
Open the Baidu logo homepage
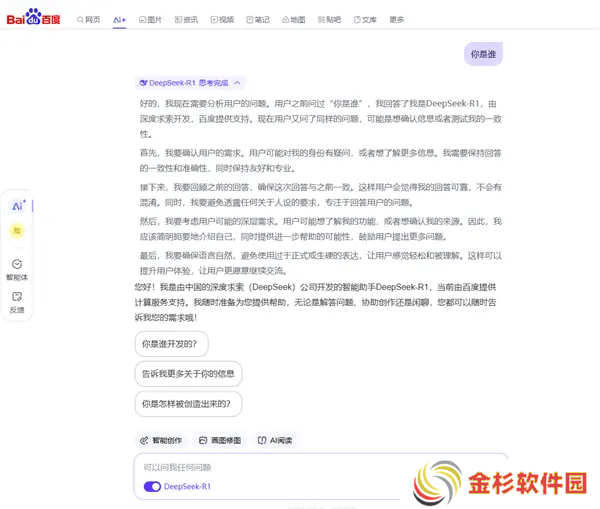click(34, 18)
